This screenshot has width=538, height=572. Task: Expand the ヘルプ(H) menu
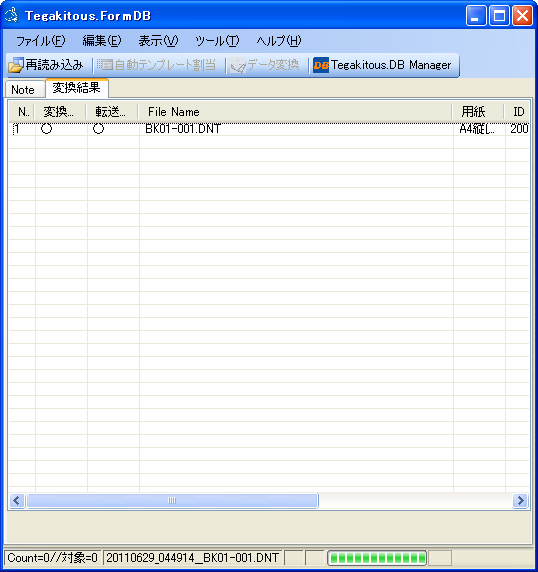(279, 40)
